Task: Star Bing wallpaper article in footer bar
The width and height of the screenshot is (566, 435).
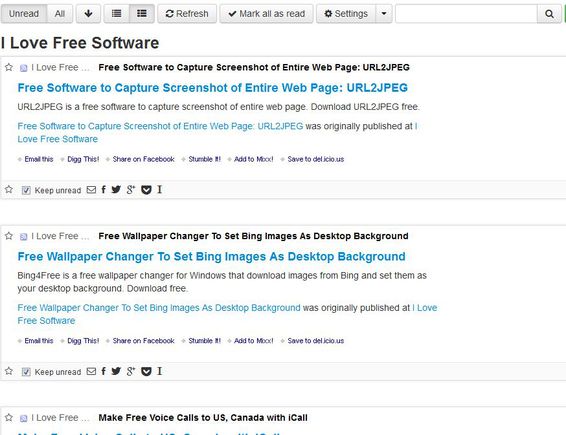Action: coord(9,371)
